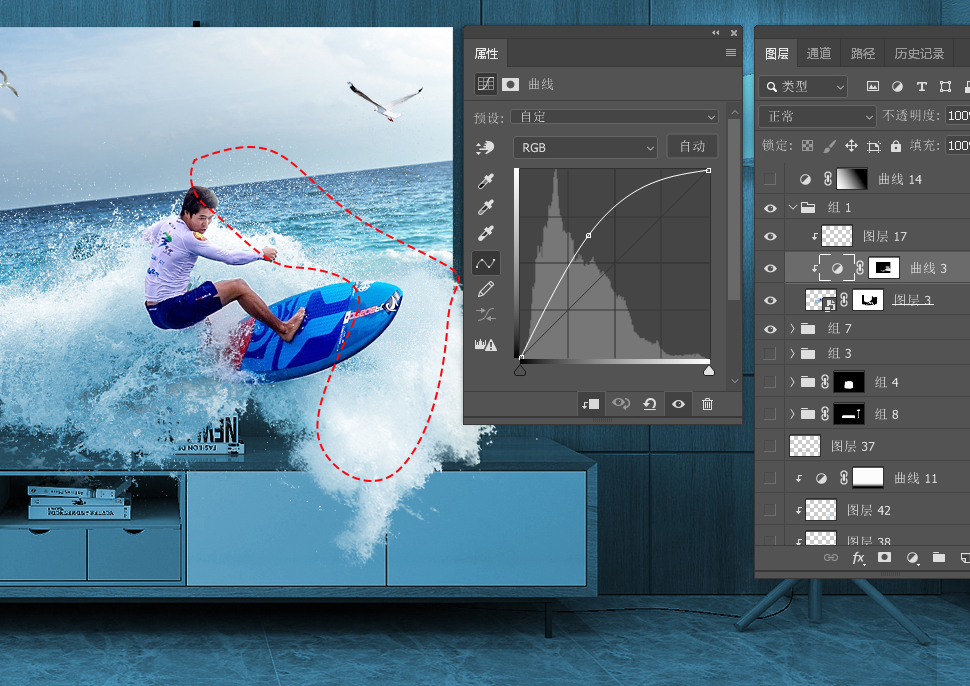The height and width of the screenshot is (686, 970).
Task: Filter layers by pixel layers icon
Action: pos(872,87)
